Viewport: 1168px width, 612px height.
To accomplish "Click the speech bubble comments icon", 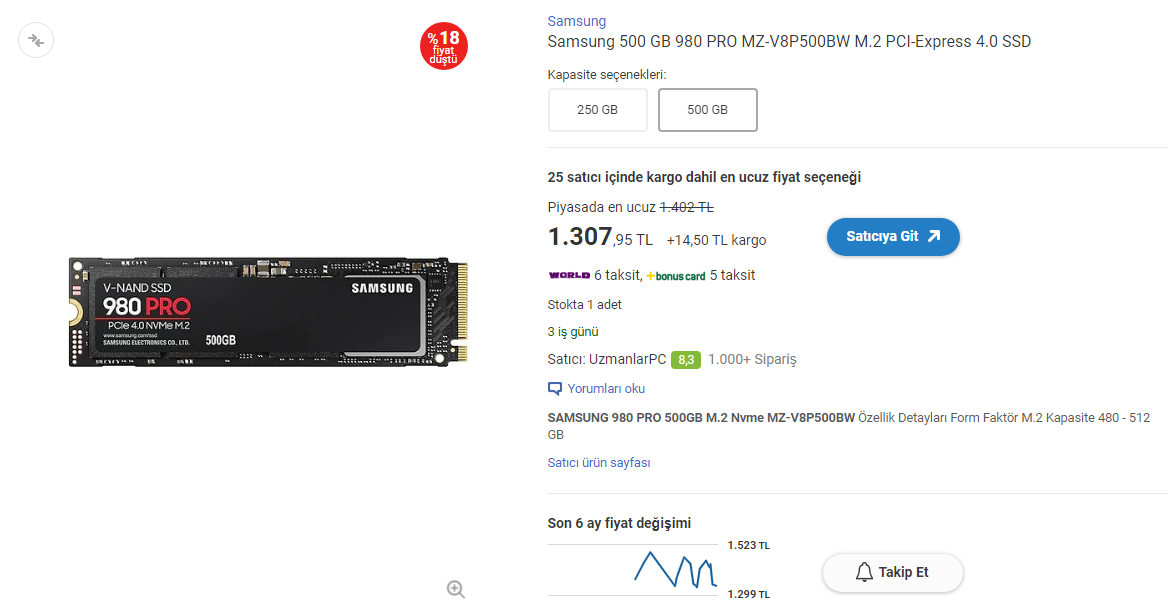I will (x=555, y=389).
